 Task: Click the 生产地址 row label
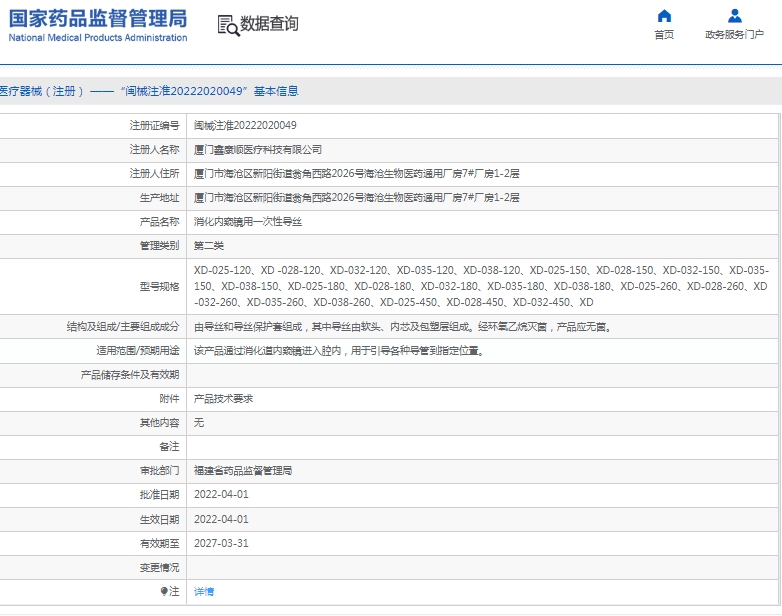tap(160, 198)
